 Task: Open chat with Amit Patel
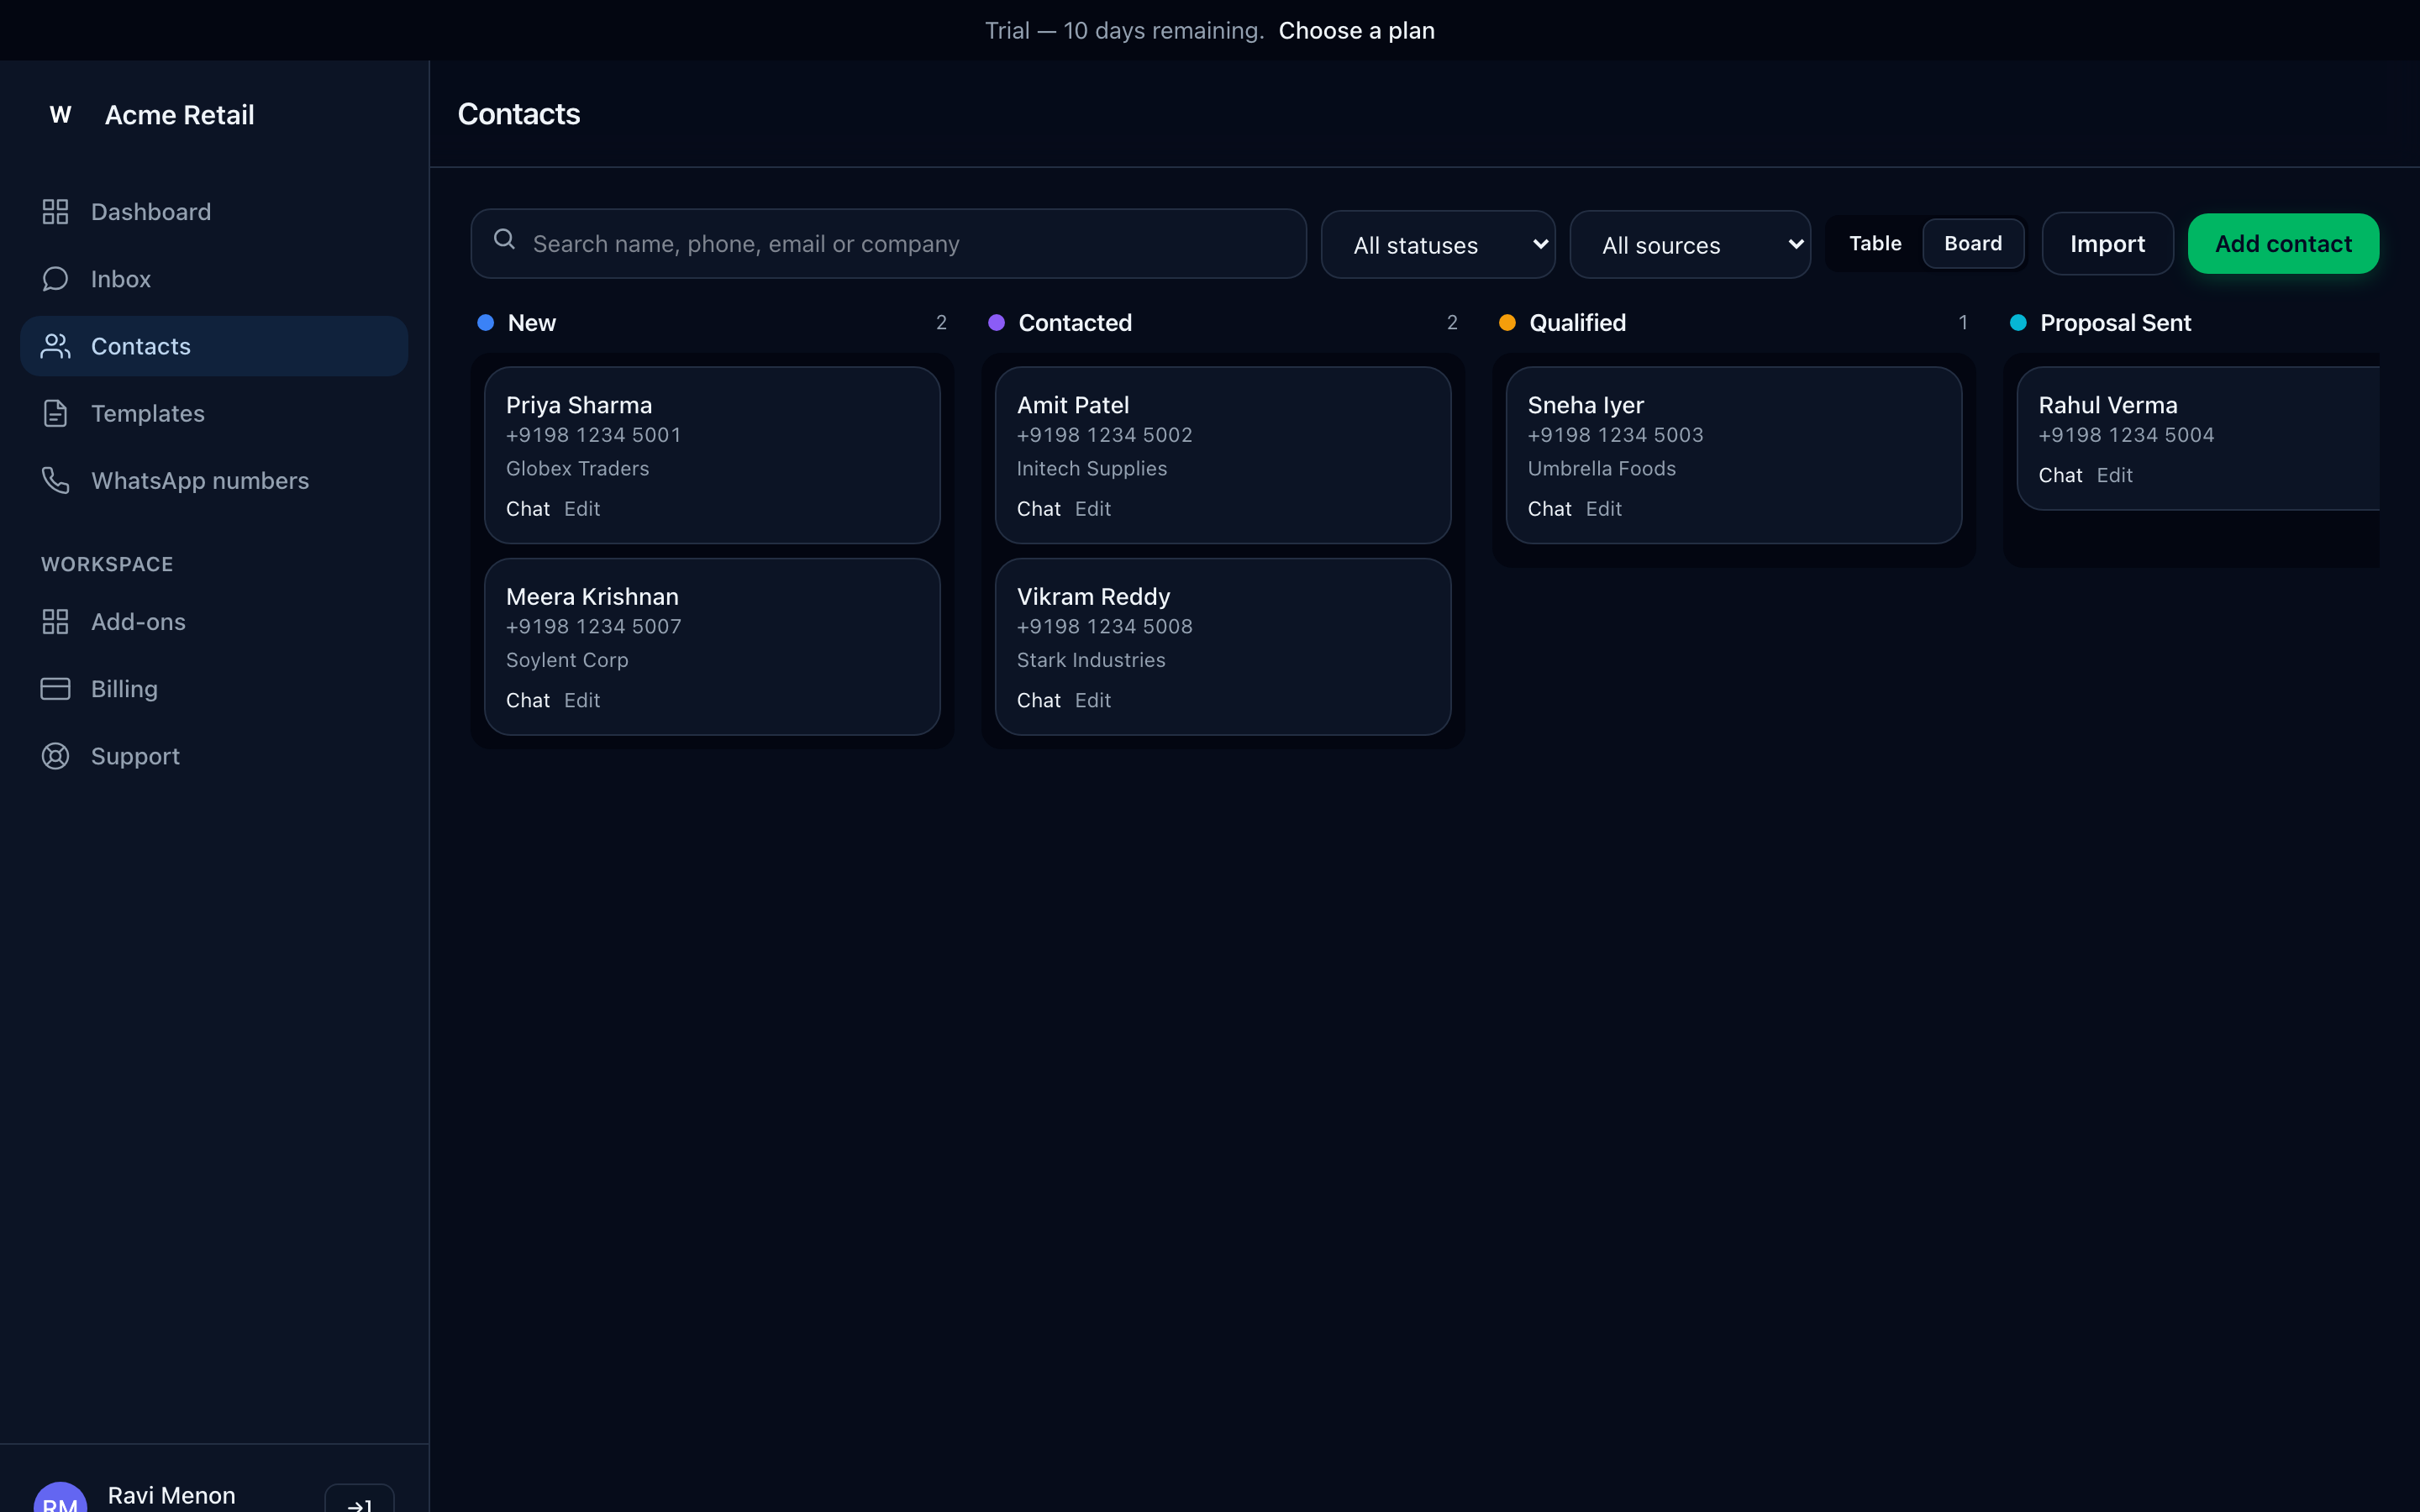pyautogui.click(x=1038, y=509)
